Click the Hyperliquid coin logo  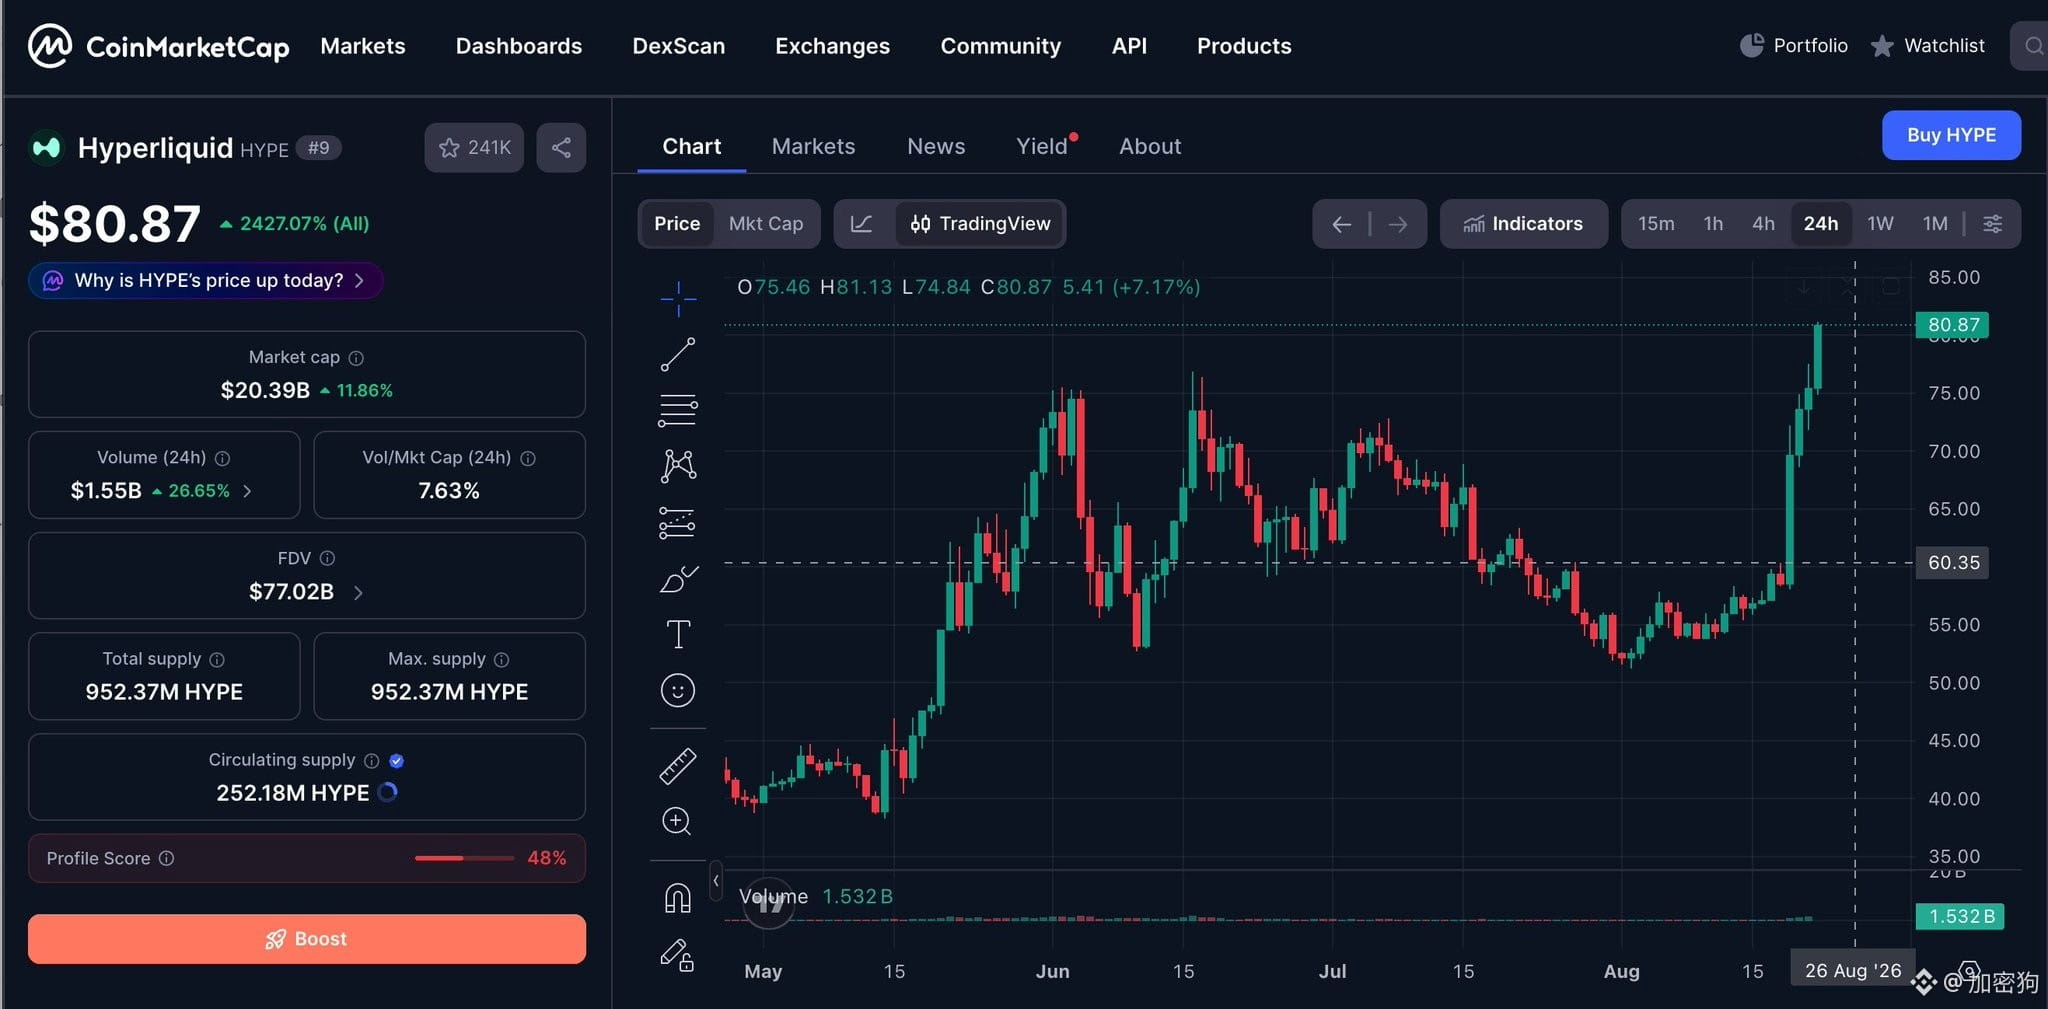[x=46, y=148]
